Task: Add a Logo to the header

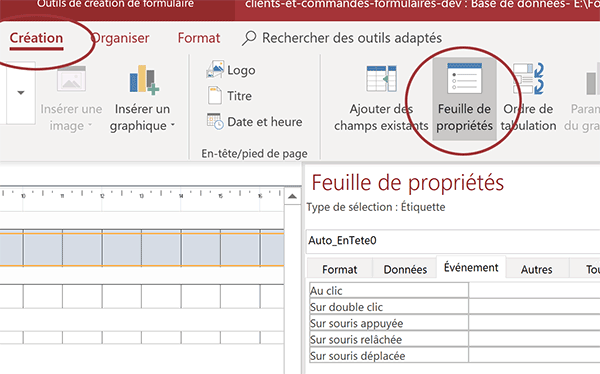Action: click(x=231, y=70)
